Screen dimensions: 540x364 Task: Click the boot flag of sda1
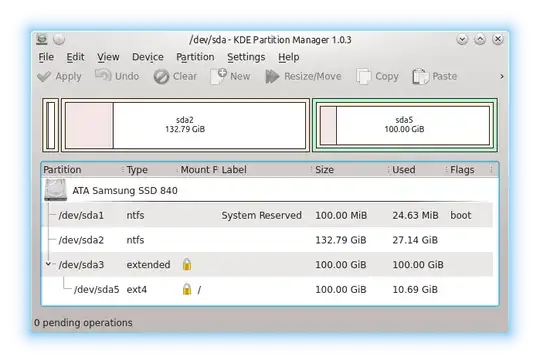[x=460, y=215]
